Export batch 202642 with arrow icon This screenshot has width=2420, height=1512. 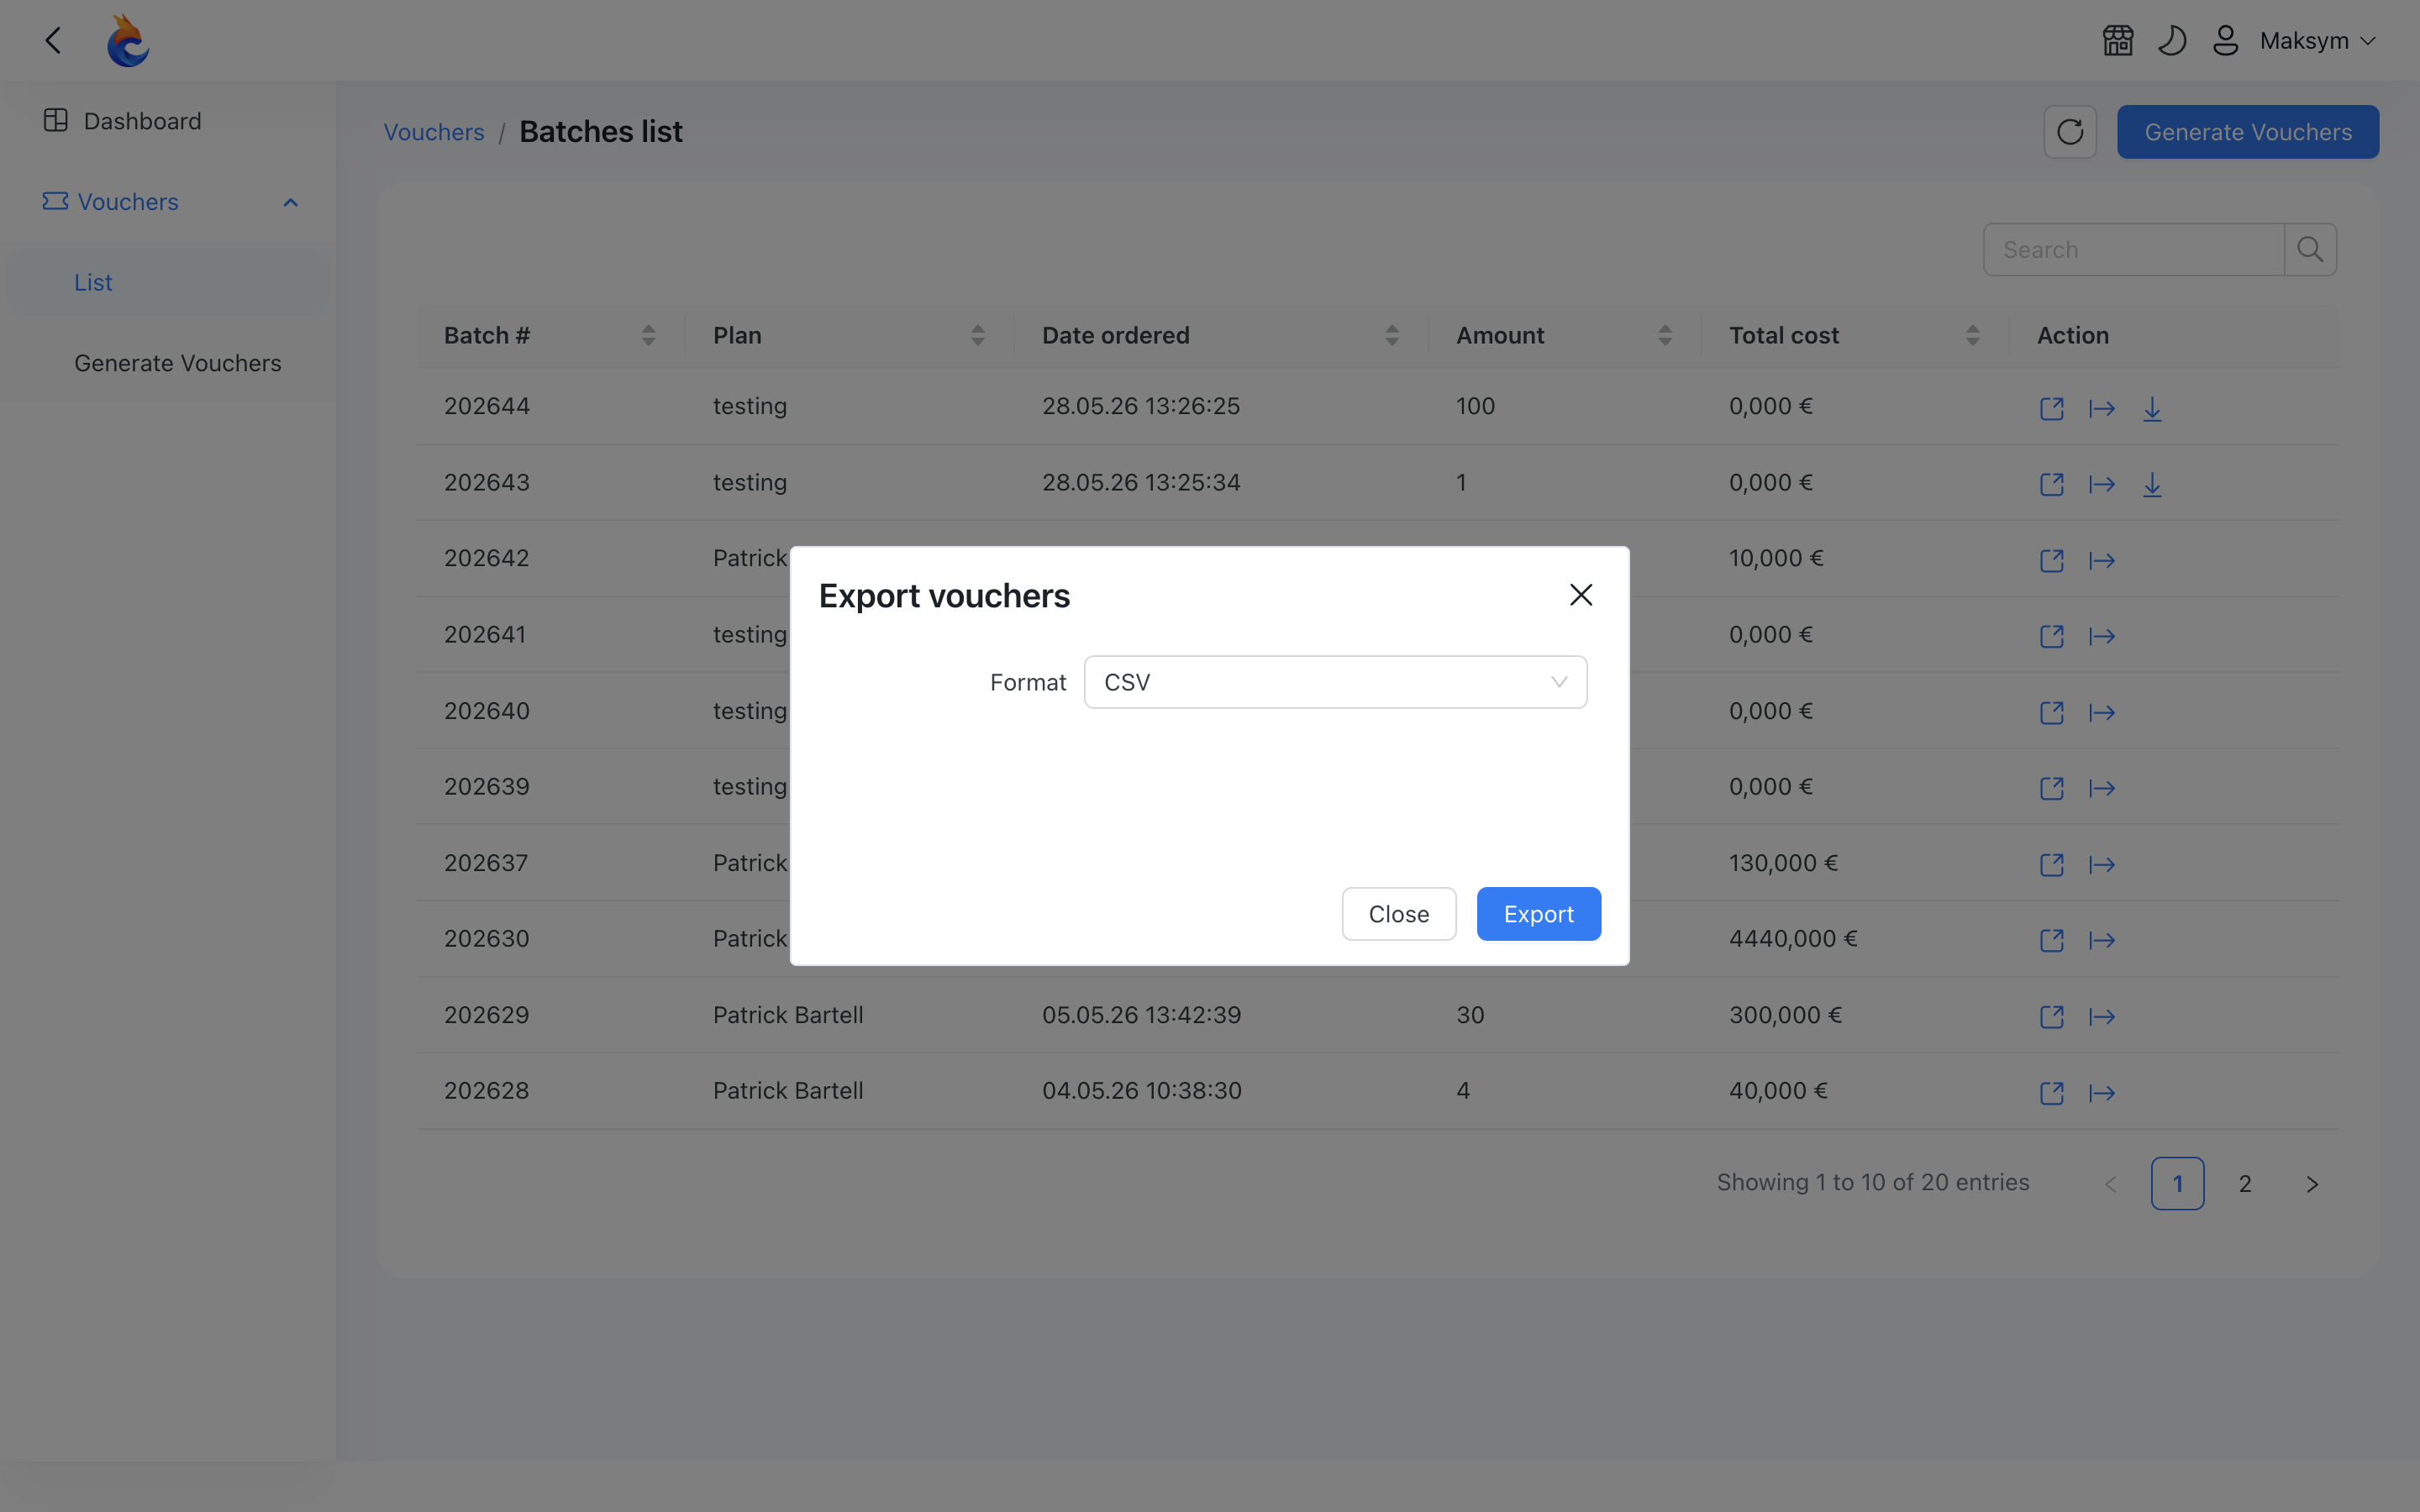coord(2102,560)
